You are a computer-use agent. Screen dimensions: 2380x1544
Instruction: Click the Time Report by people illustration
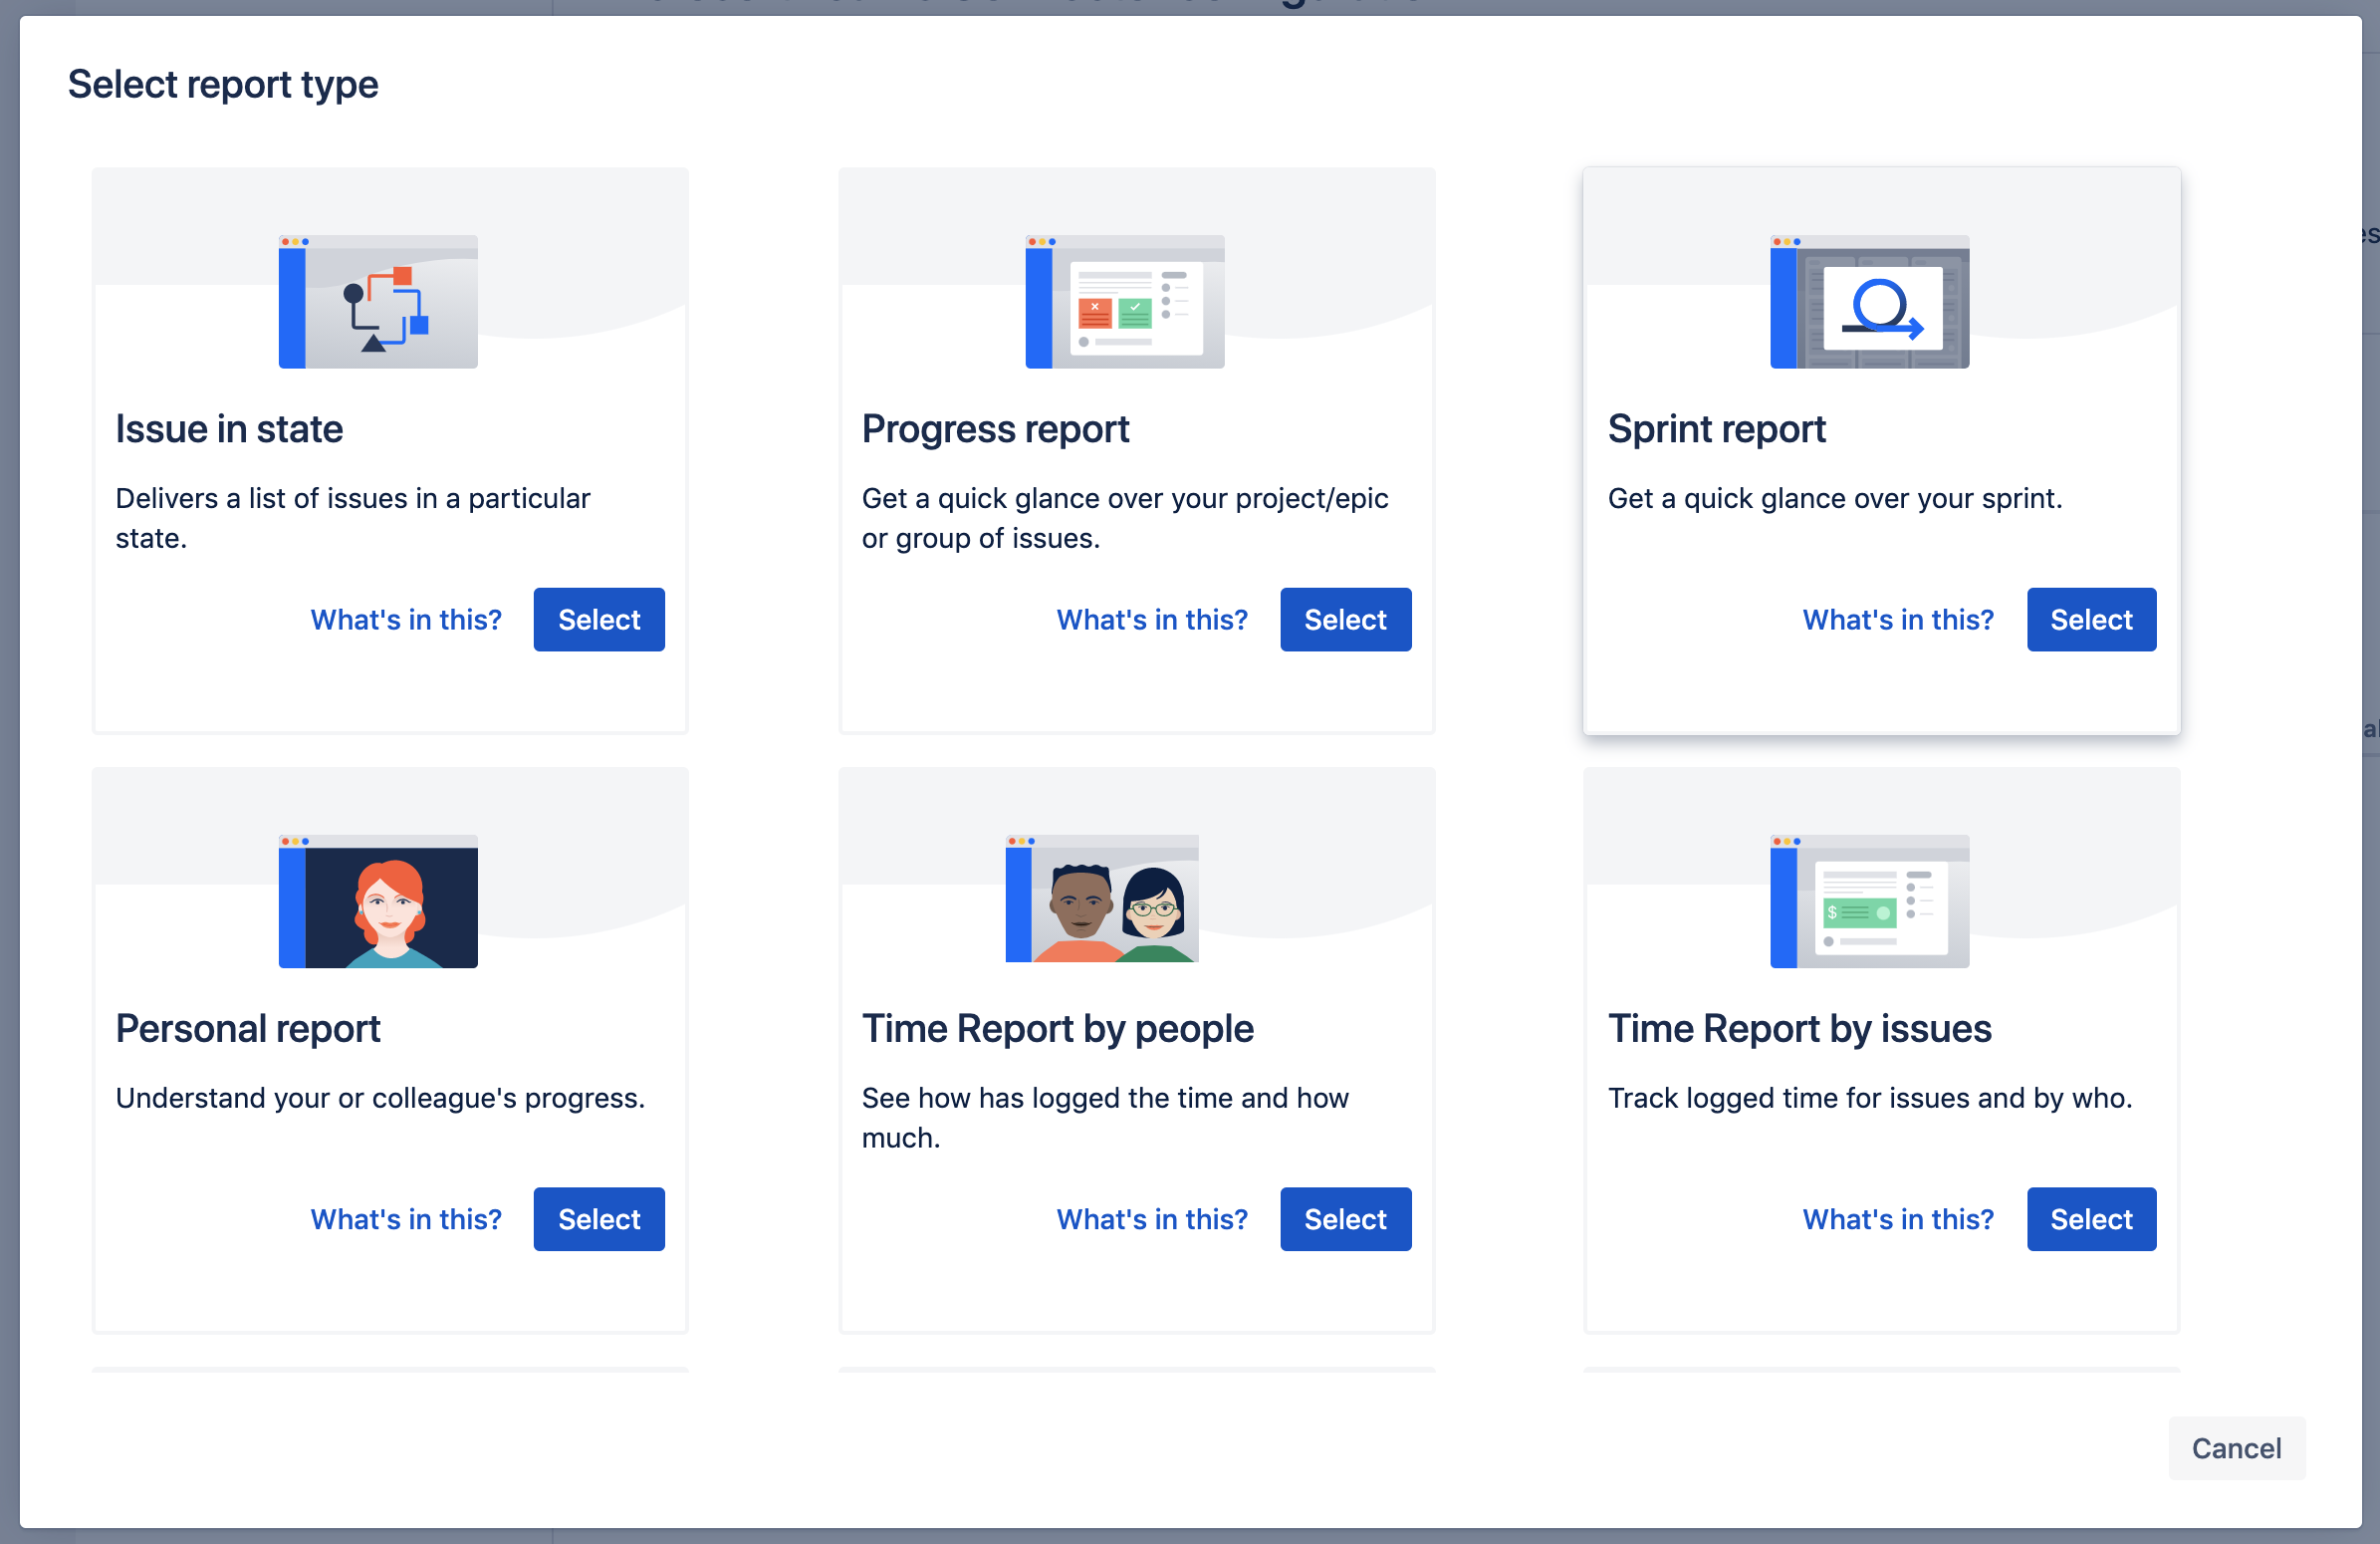pos(1101,898)
